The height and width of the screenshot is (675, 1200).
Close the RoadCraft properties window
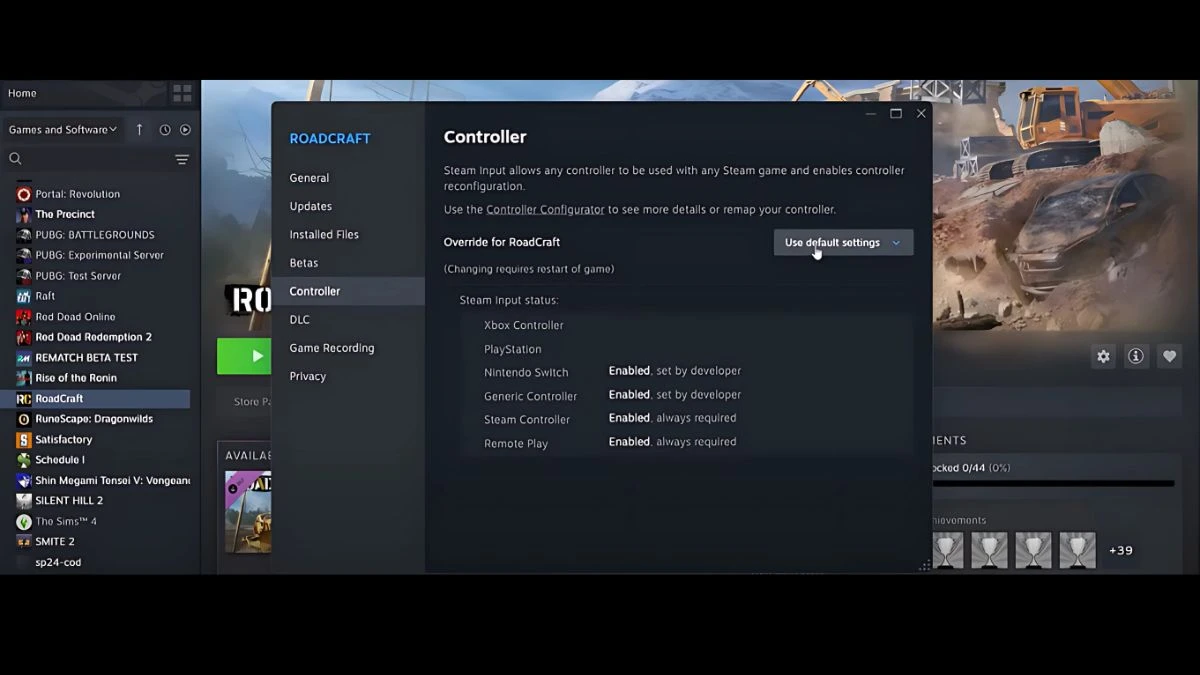pos(921,114)
